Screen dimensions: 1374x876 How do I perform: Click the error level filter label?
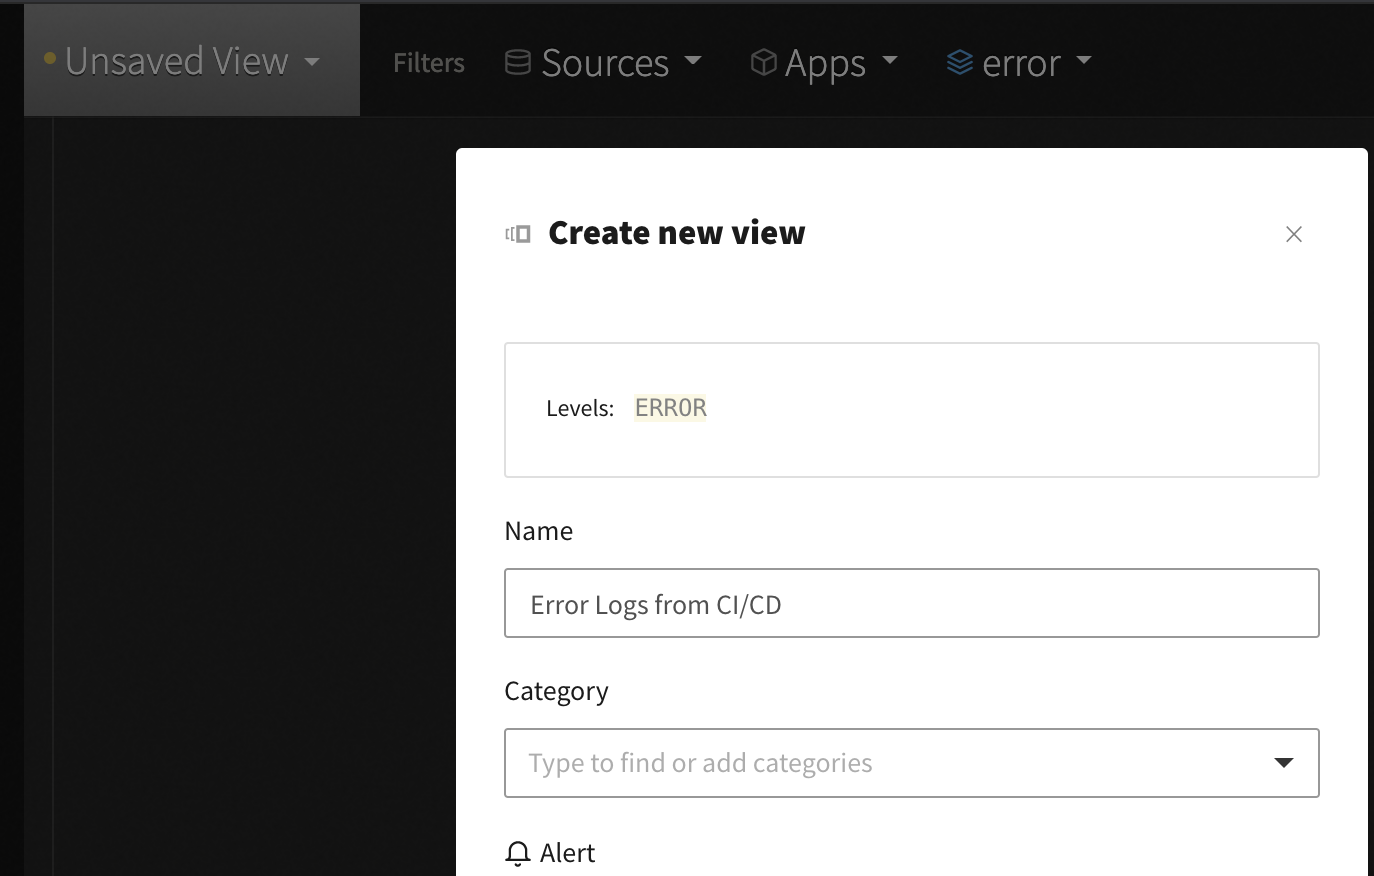[1021, 63]
